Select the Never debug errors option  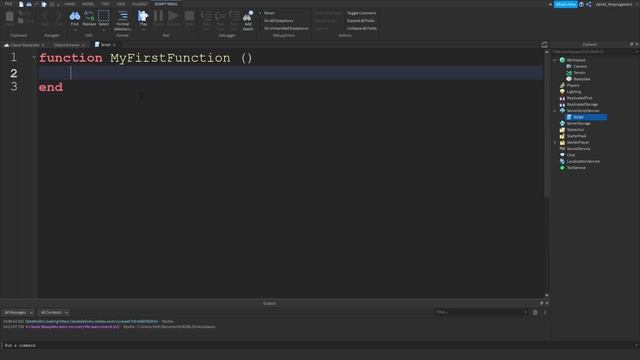click(269, 13)
